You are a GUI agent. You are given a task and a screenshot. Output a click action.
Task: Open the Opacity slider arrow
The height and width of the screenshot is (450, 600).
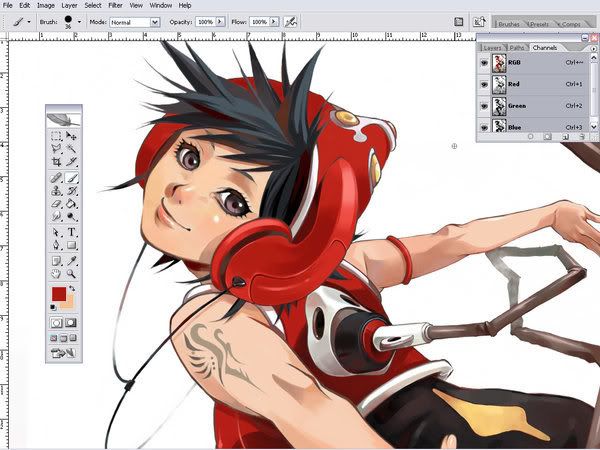(220, 22)
